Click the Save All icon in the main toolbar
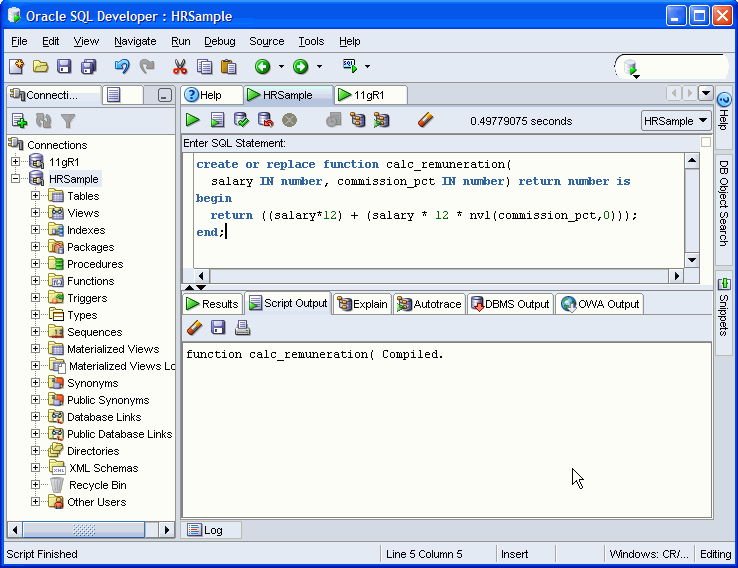Screen dimensions: 738x568 (x=88, y=67)
